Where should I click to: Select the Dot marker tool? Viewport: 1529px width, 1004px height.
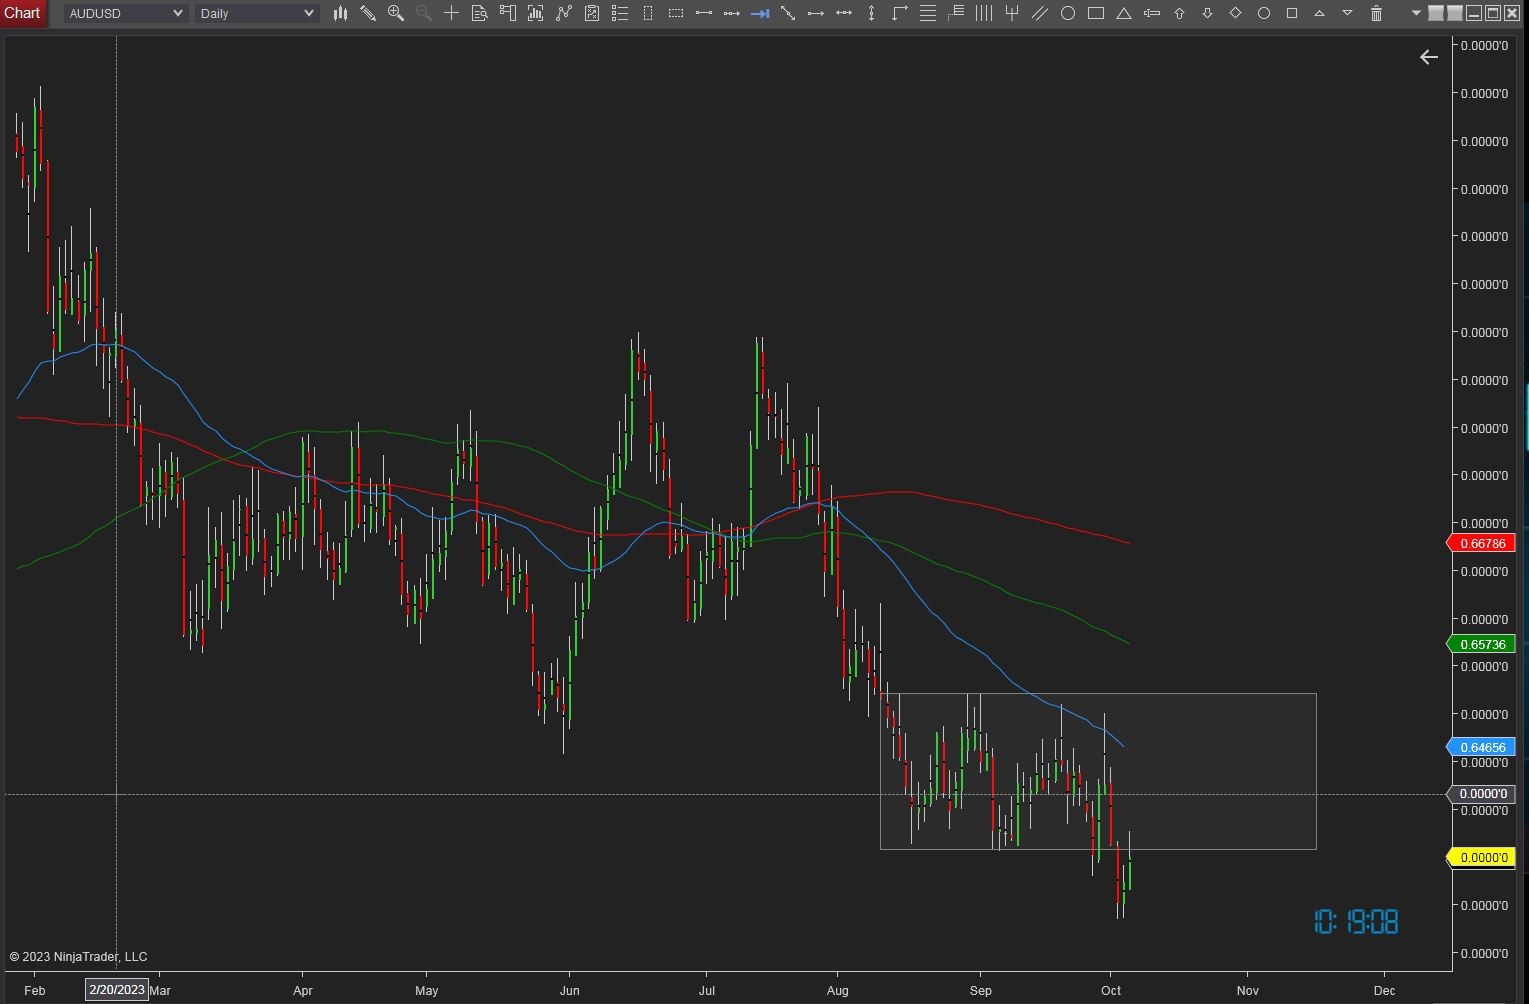[1264, 13]
